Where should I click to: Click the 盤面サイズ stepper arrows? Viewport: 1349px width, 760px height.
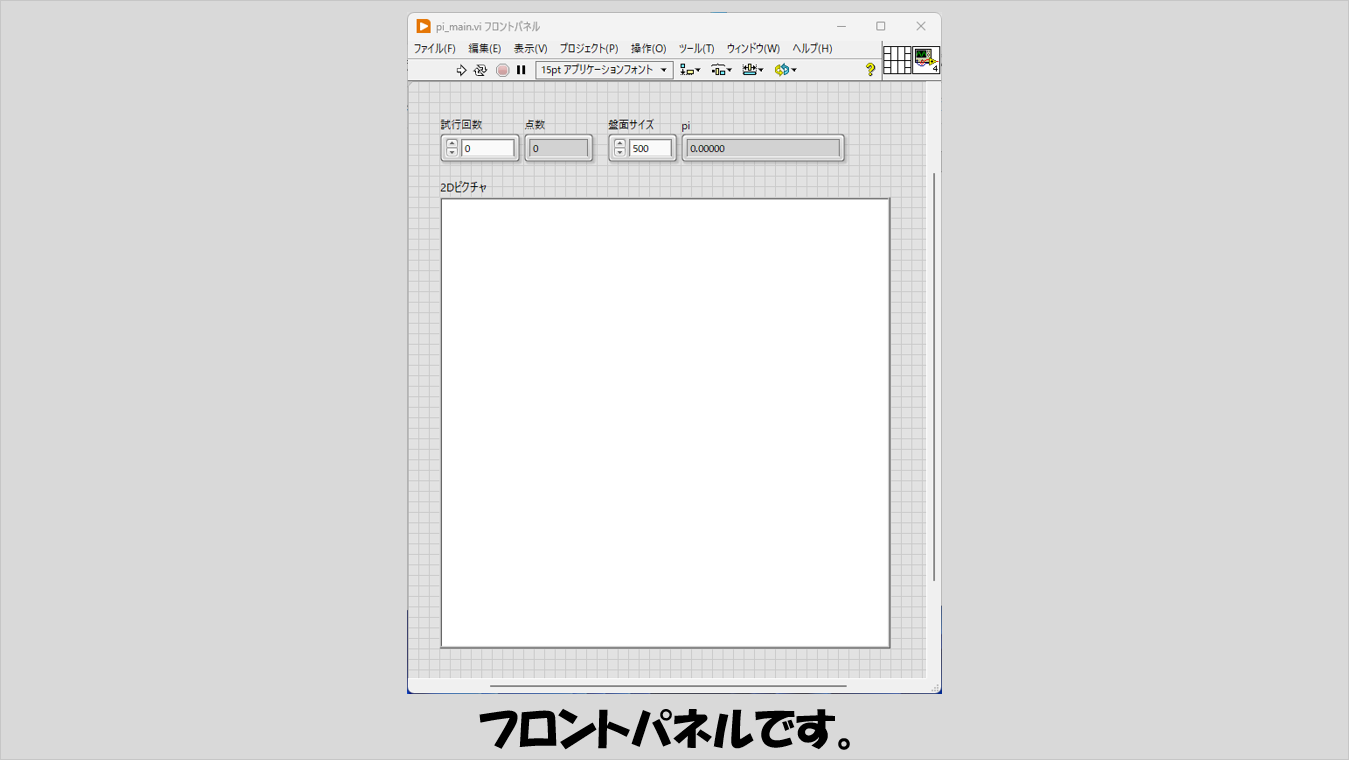pyautogui.click(x=620, y=148)
